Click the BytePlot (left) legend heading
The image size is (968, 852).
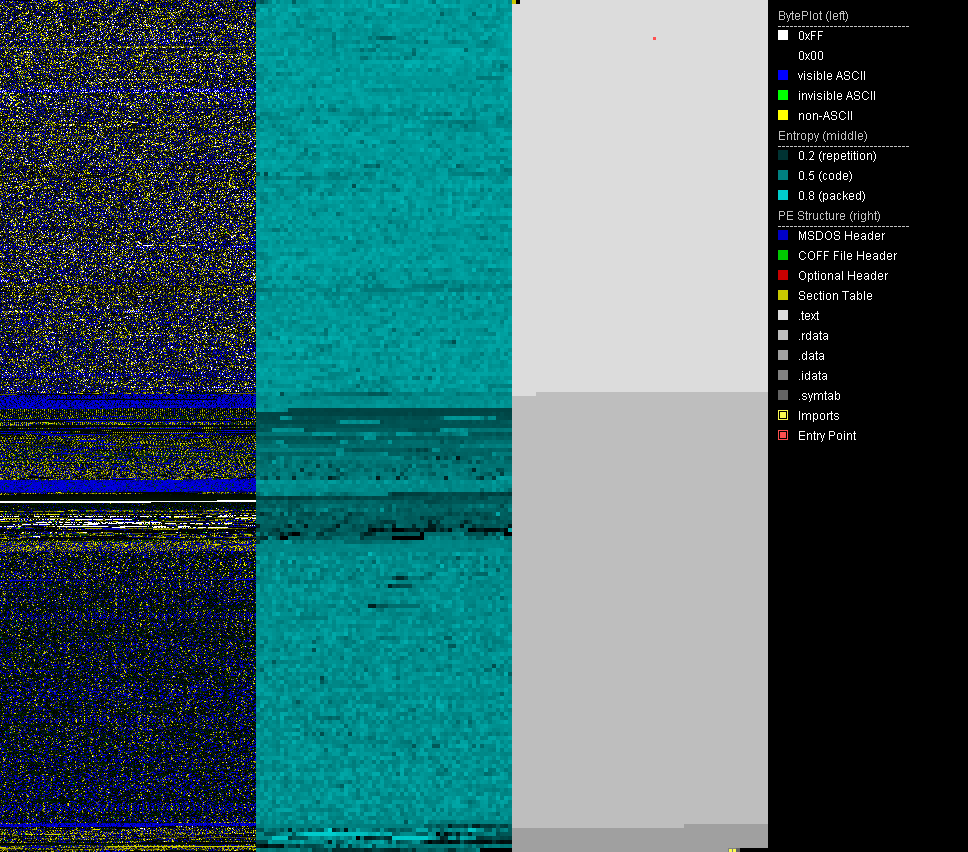[813, 16]
